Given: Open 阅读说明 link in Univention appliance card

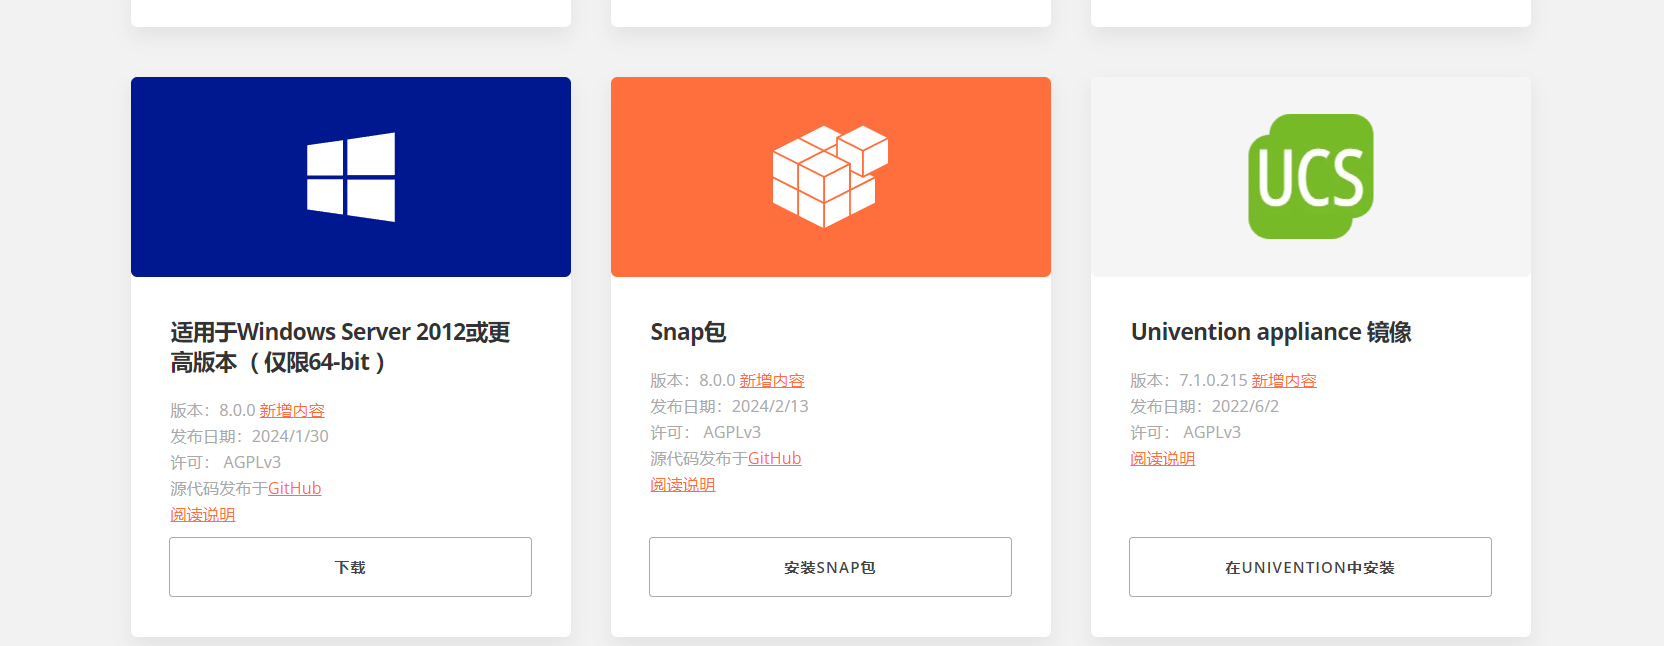Looking at the screenshot, I should [x=1162, y=458].
